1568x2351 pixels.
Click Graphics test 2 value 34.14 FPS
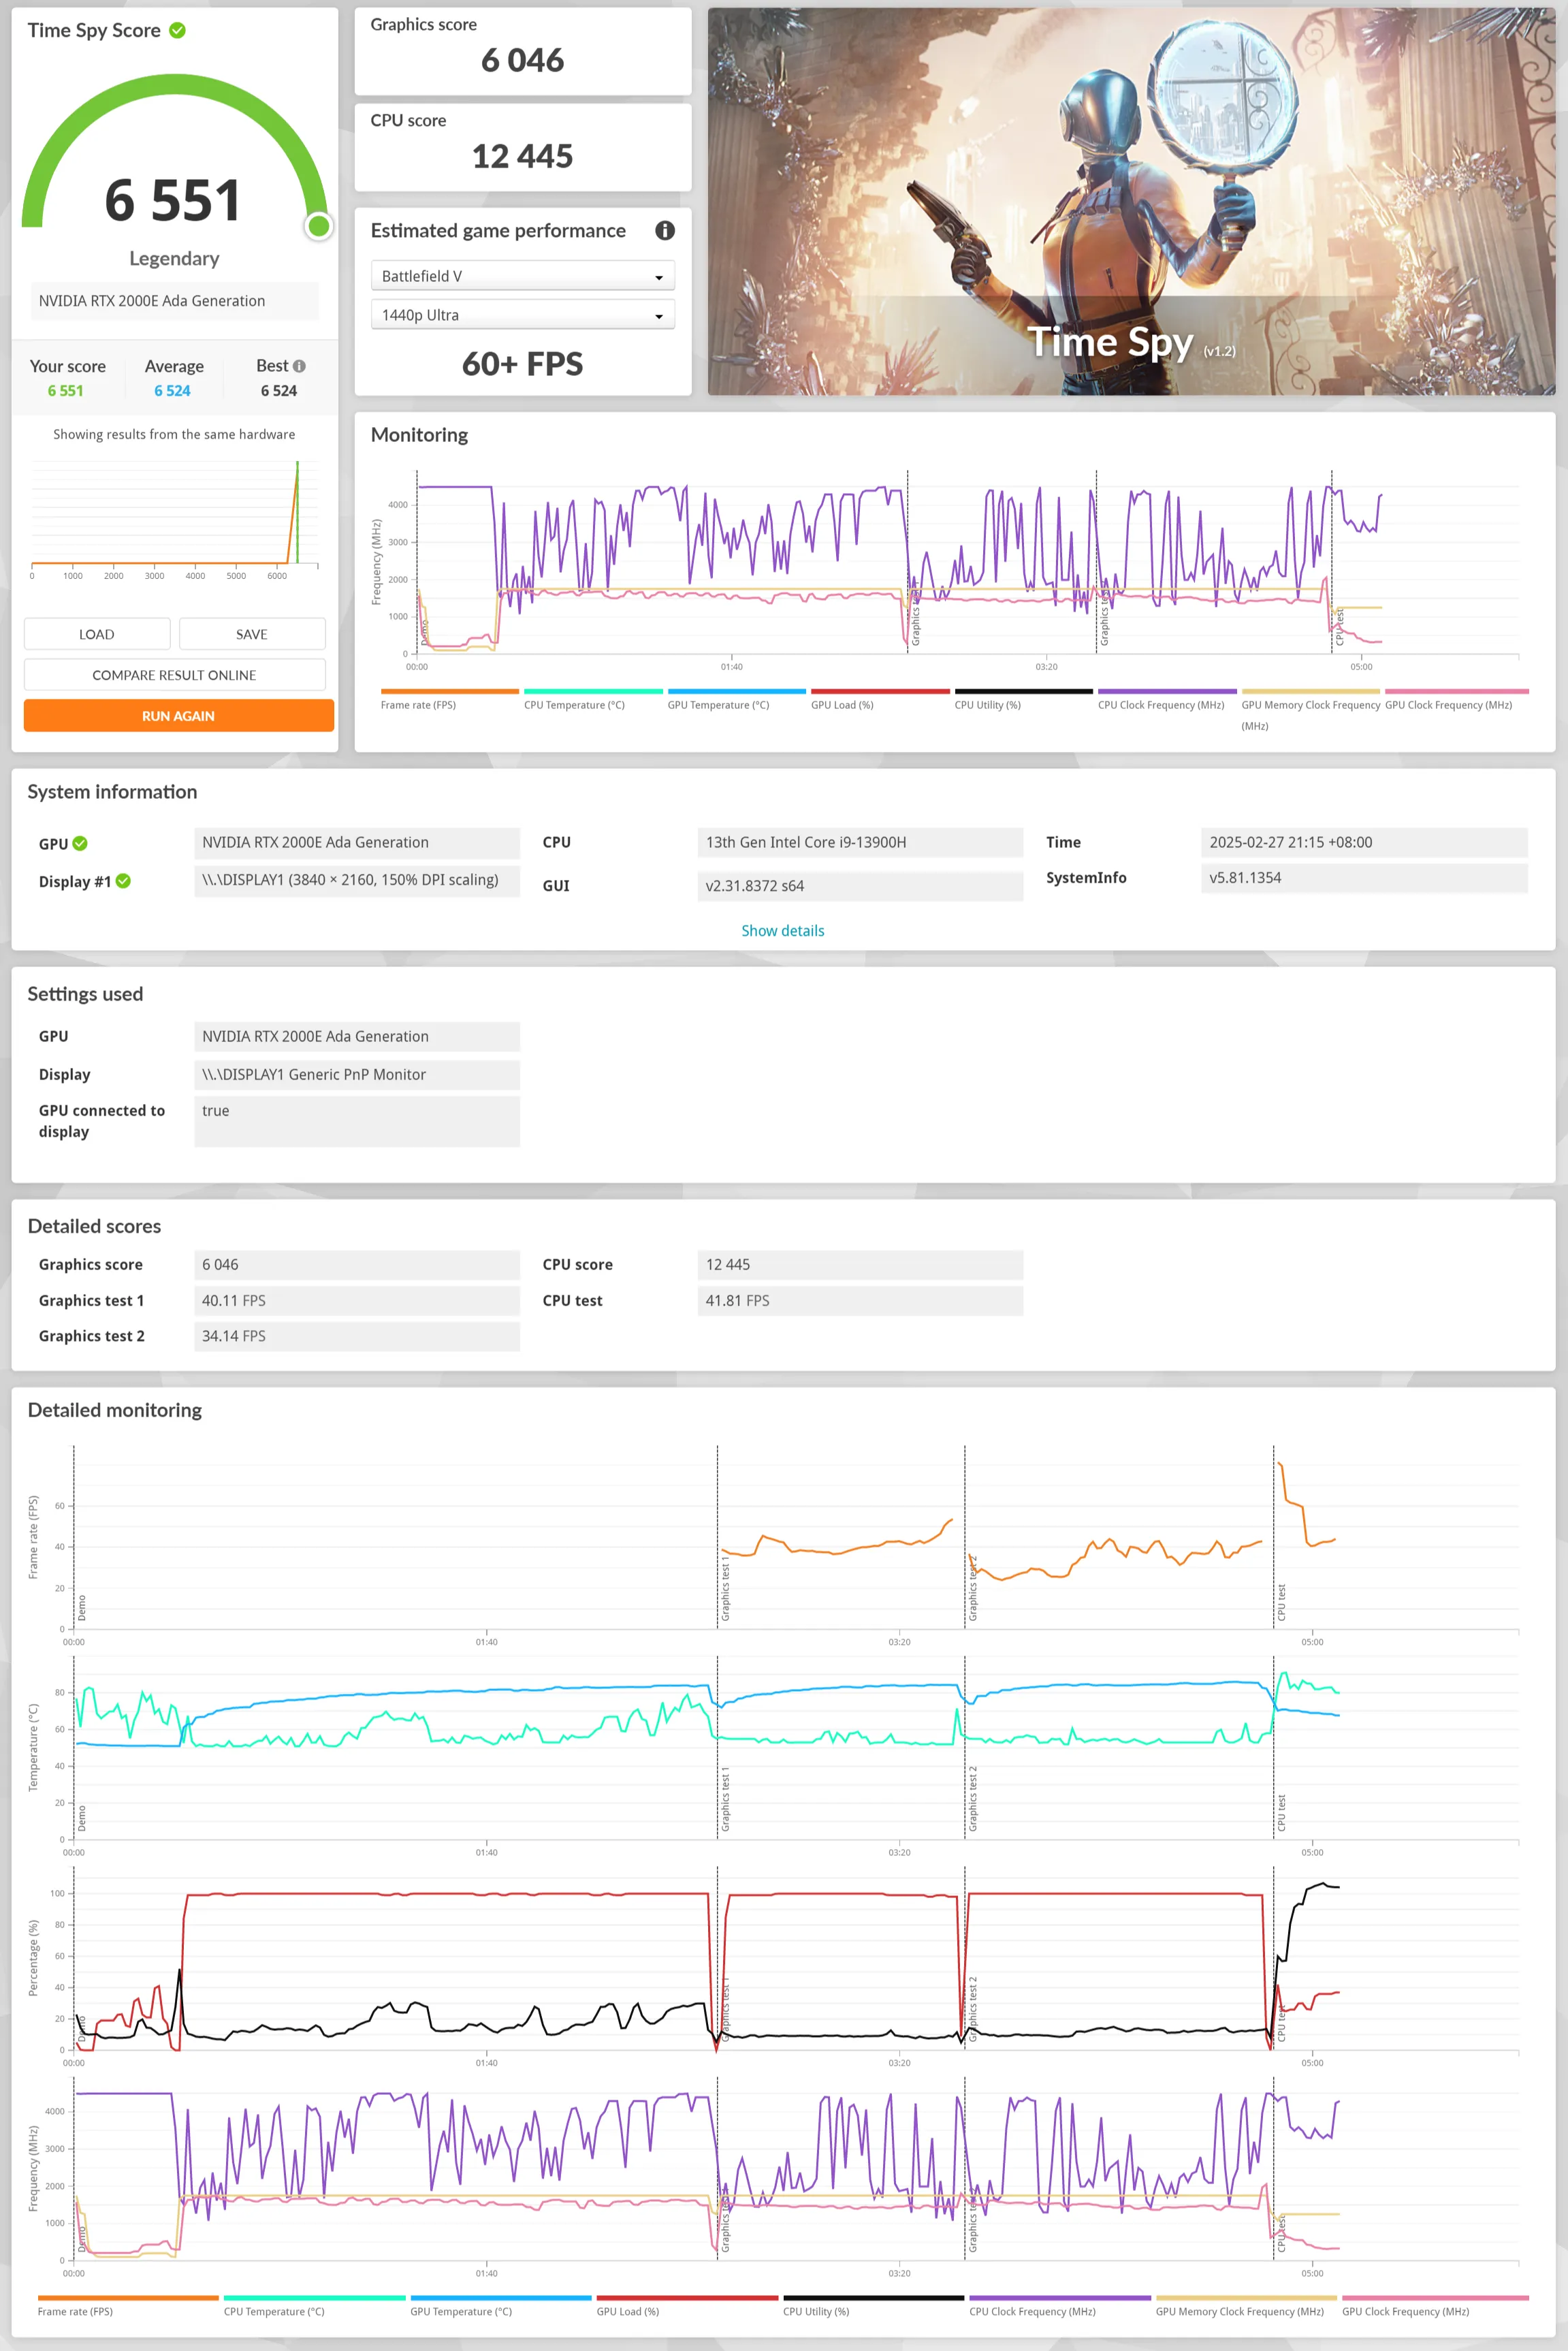tap(357, 1336)
